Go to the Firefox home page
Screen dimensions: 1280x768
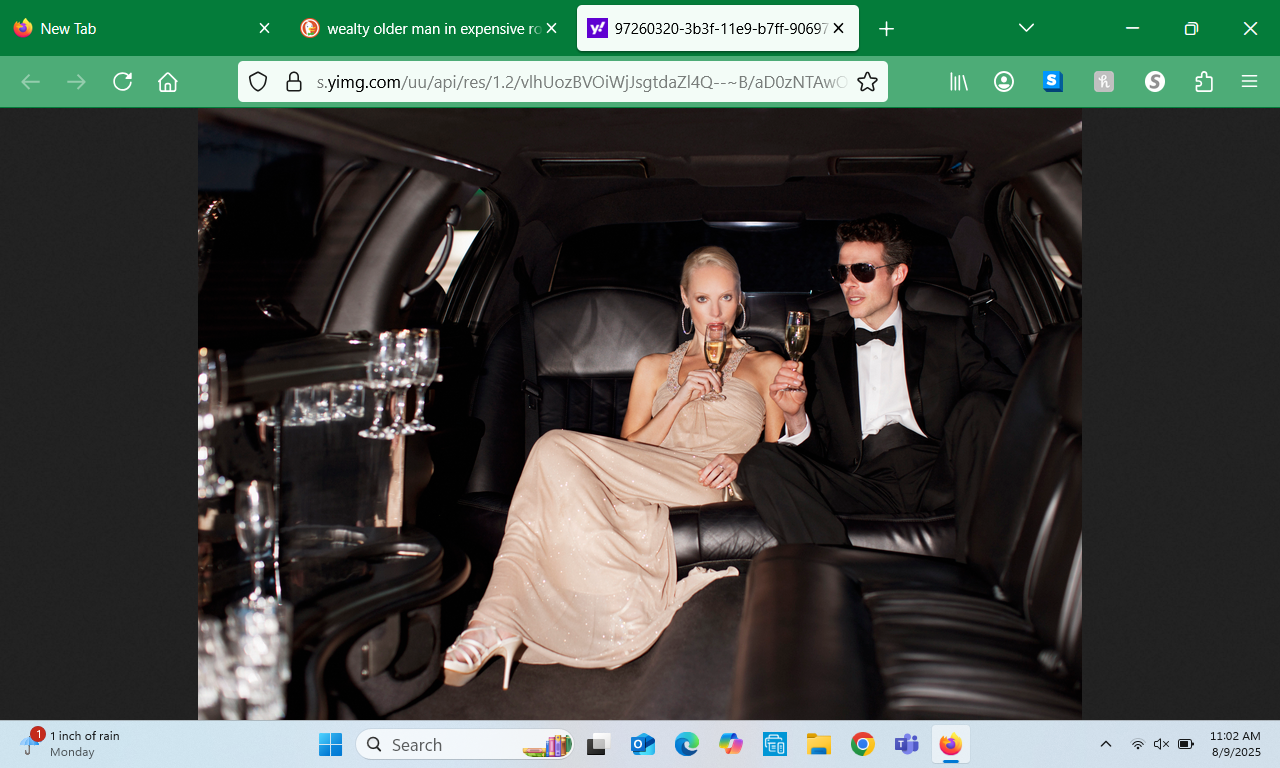point(168,82)
